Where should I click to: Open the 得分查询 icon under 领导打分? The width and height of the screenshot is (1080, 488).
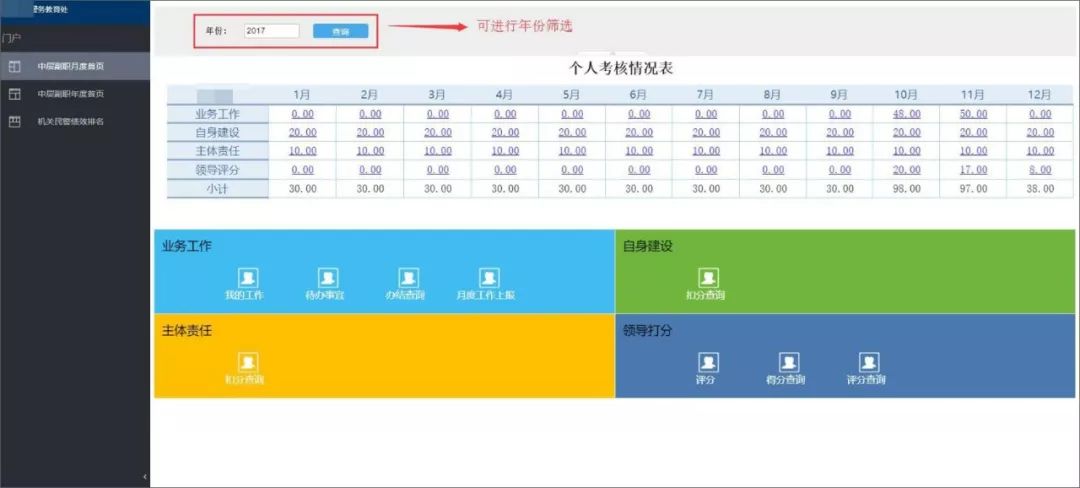787,364
